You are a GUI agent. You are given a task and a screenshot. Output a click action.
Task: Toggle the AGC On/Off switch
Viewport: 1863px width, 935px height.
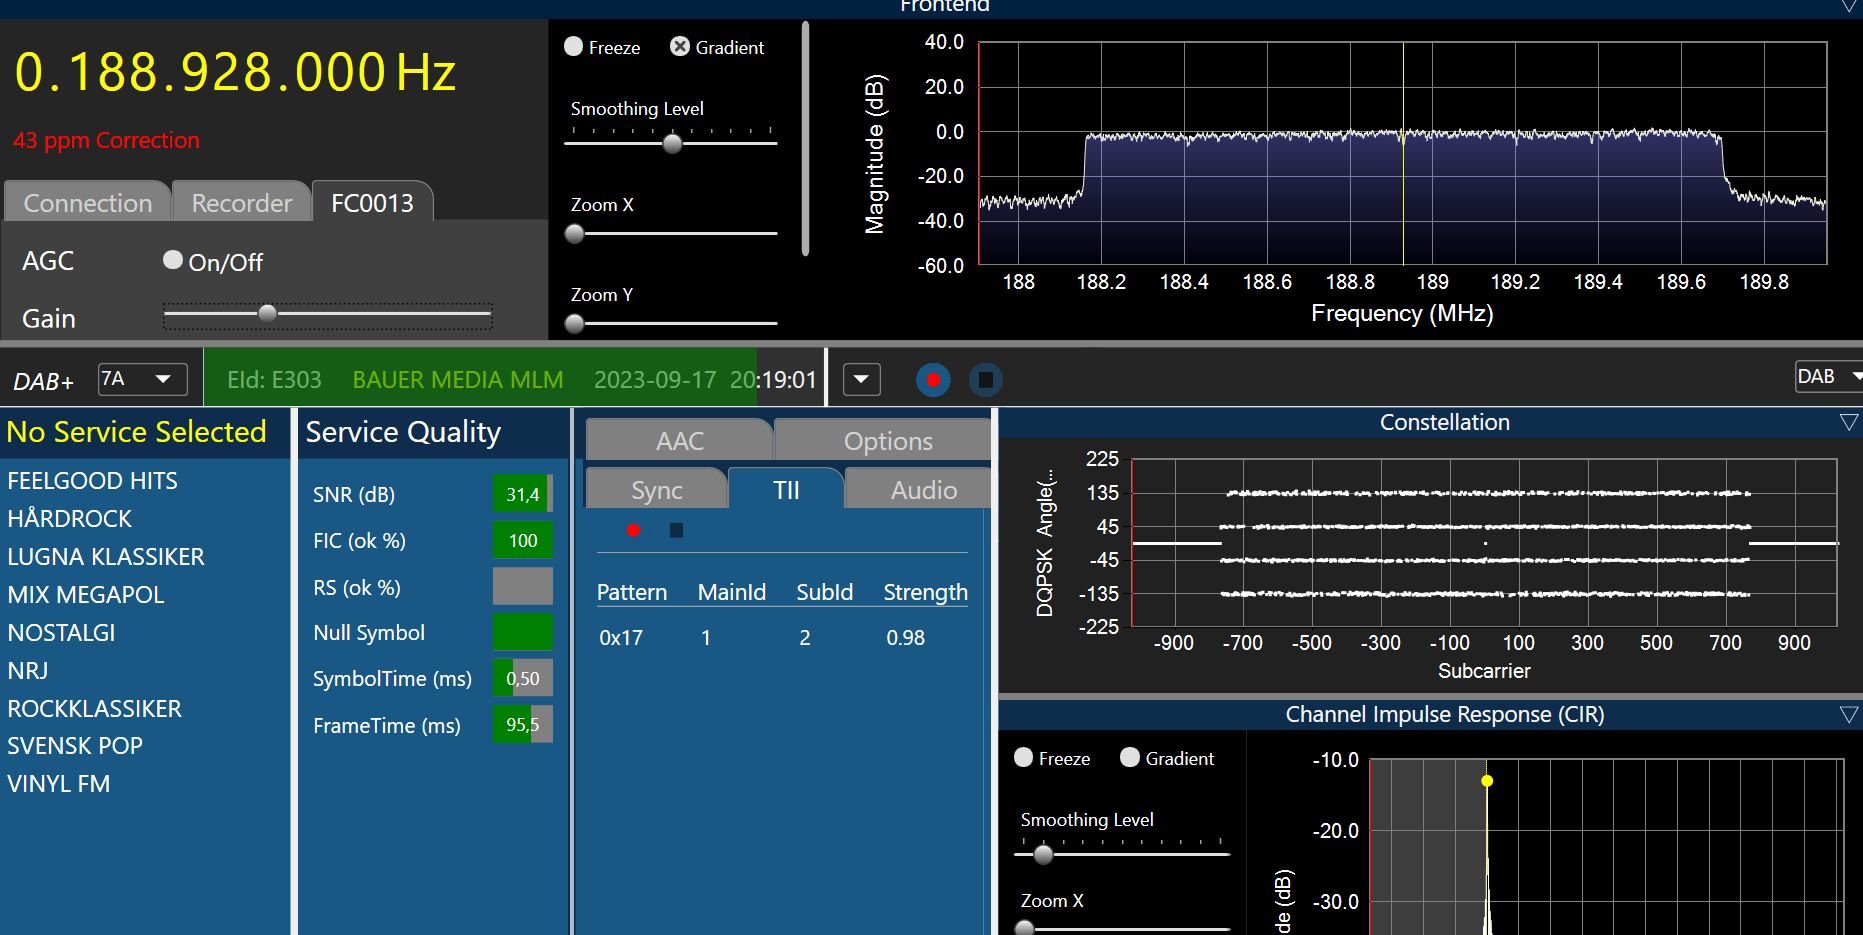tap(173, 261)
